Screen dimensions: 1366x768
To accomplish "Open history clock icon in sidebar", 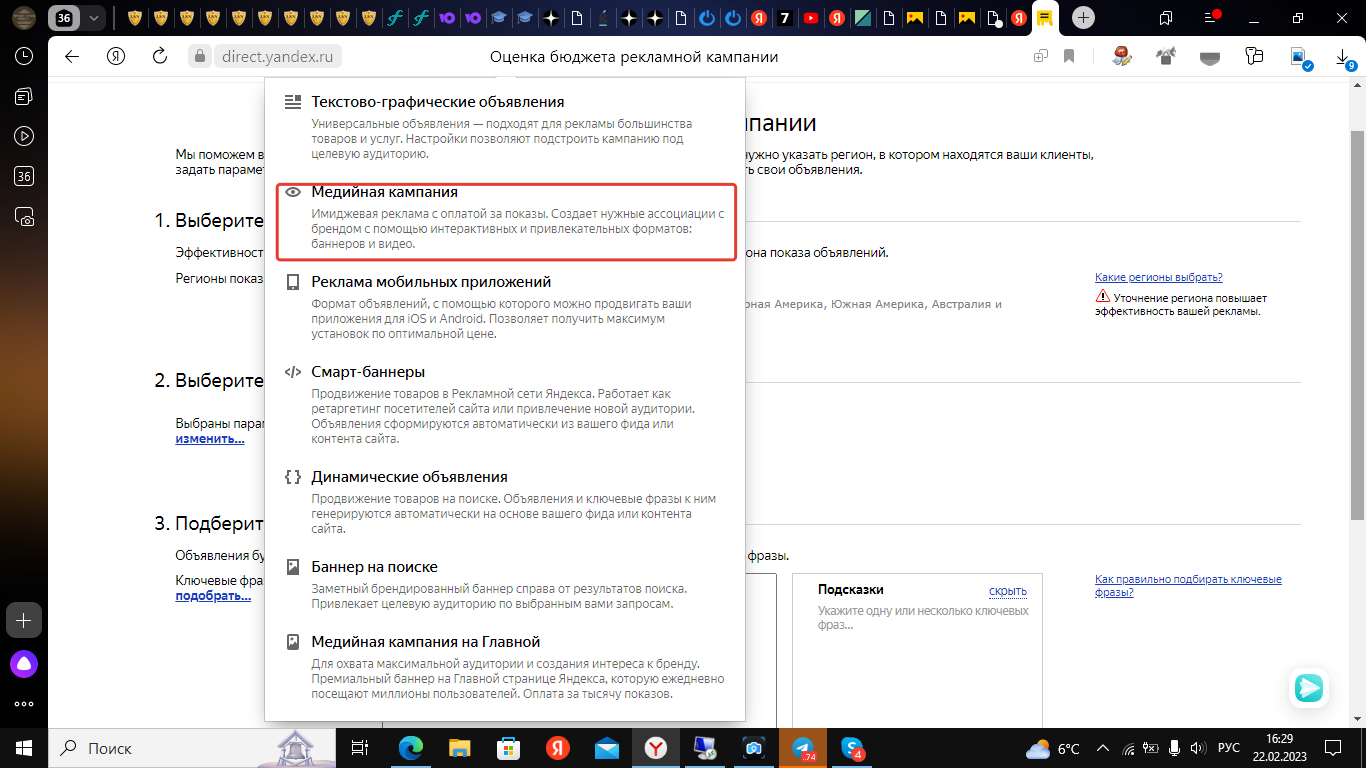I will 24,56.
